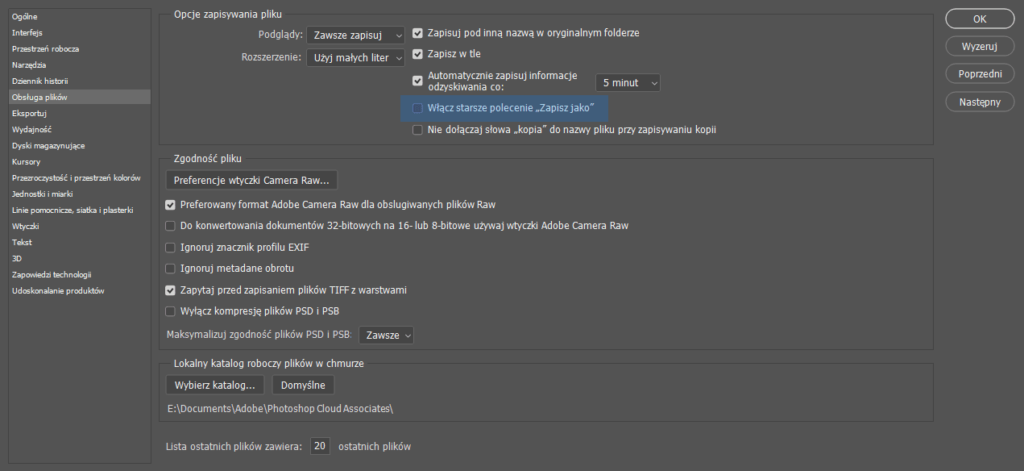The width and height of the screenshot is (1024, 471).
Task: Click the OK button
Action: coord(980,19)
